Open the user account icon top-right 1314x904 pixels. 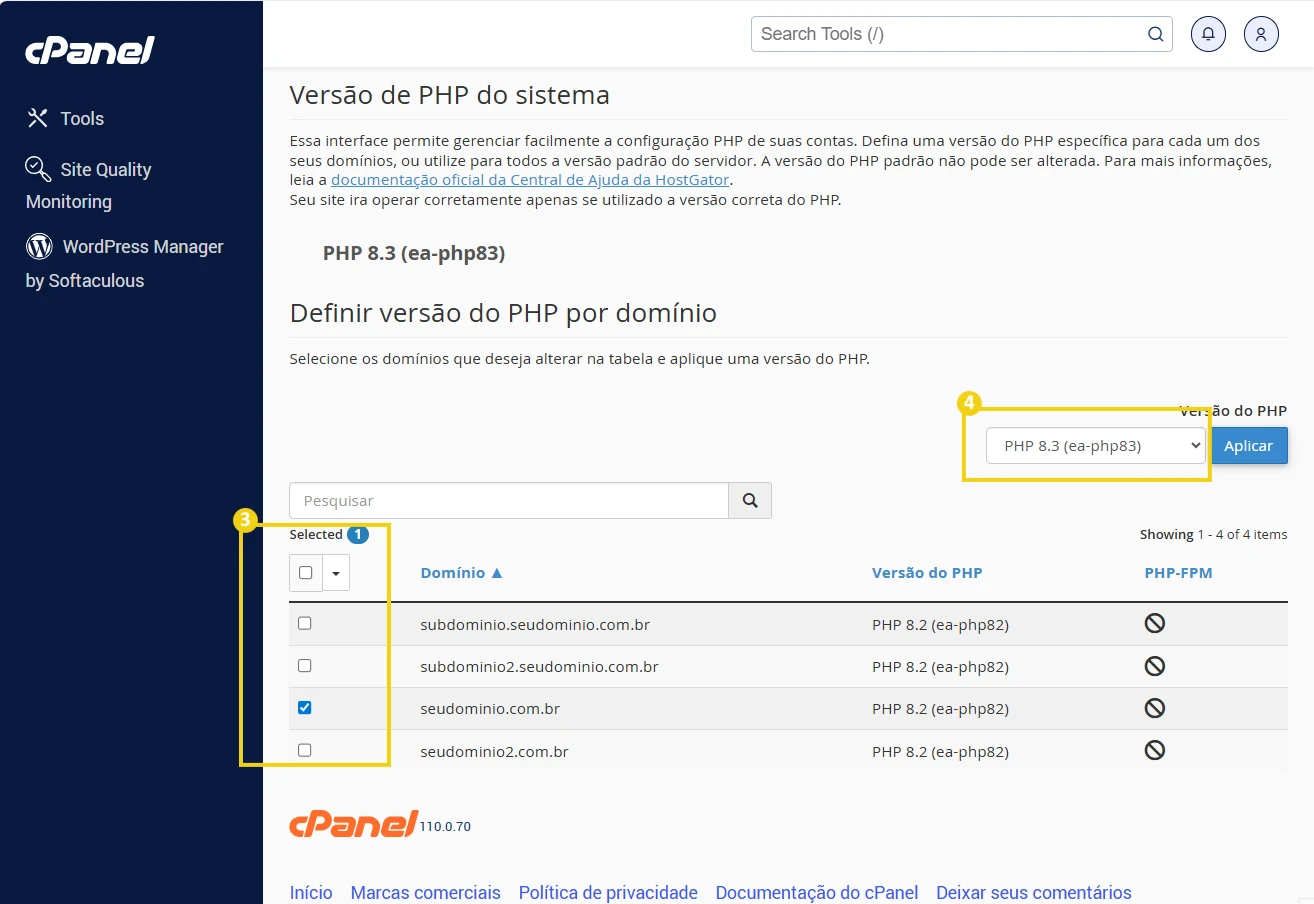(1261, 33)
